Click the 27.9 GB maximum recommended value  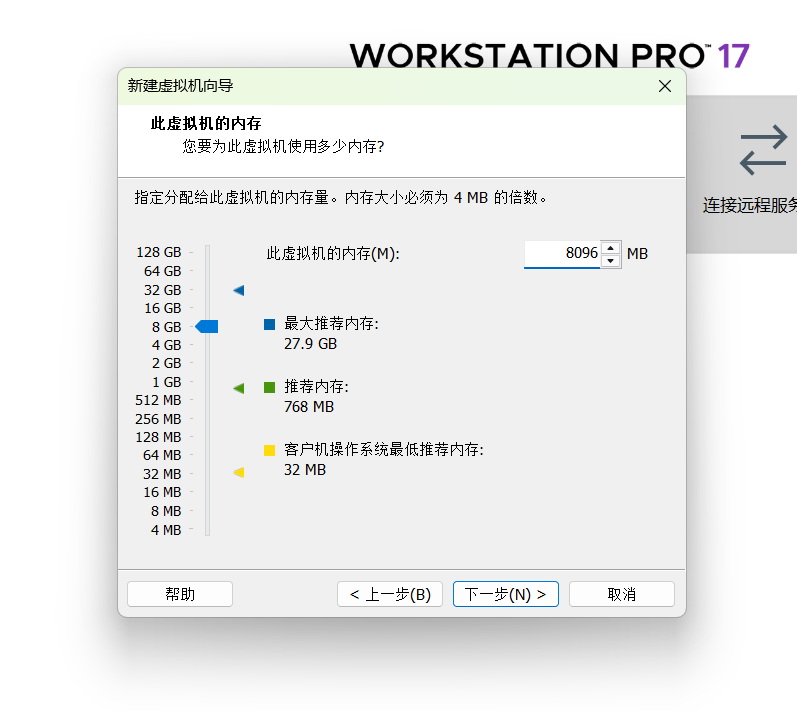pos(310,344)
